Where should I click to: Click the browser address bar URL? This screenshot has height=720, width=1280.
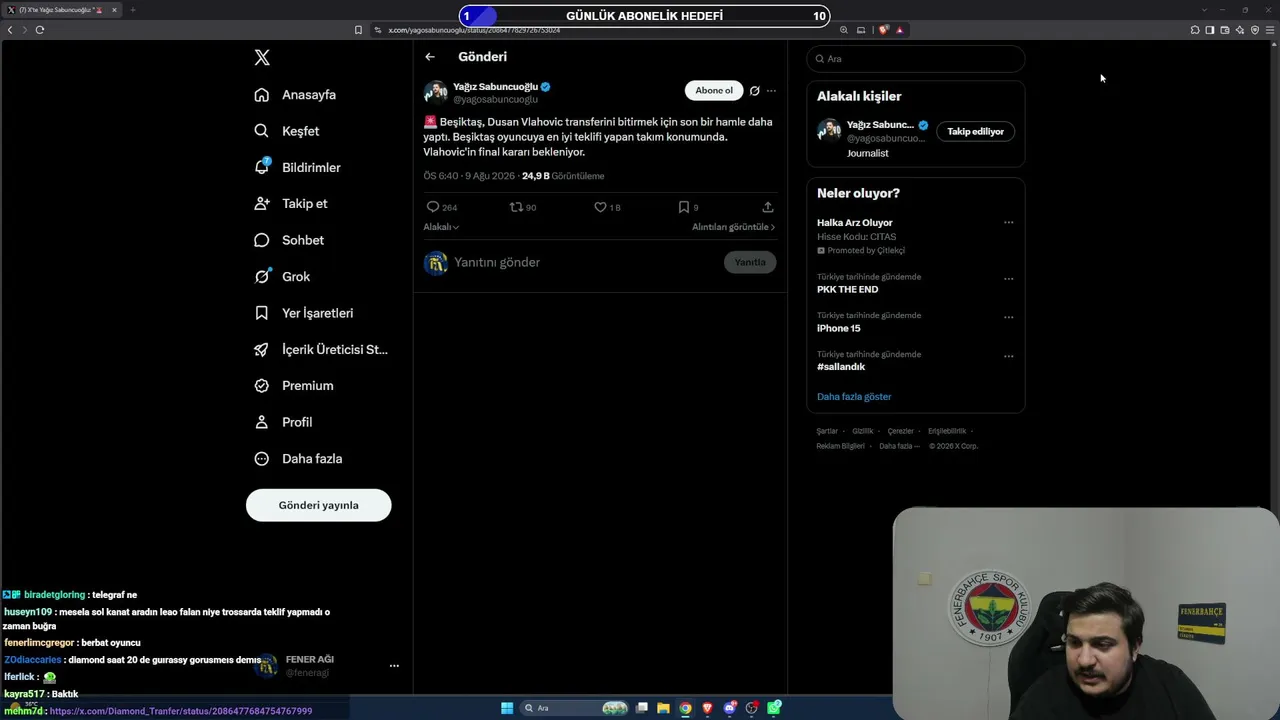pos(474,30)
